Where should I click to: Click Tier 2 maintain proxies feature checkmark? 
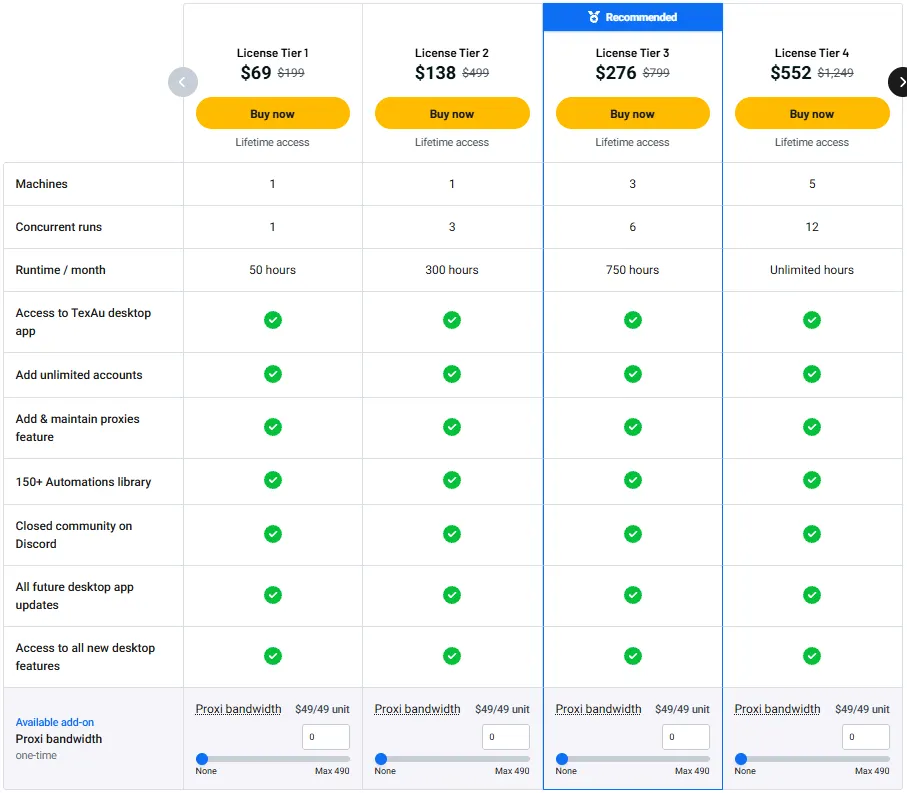(x=452, y=427)
